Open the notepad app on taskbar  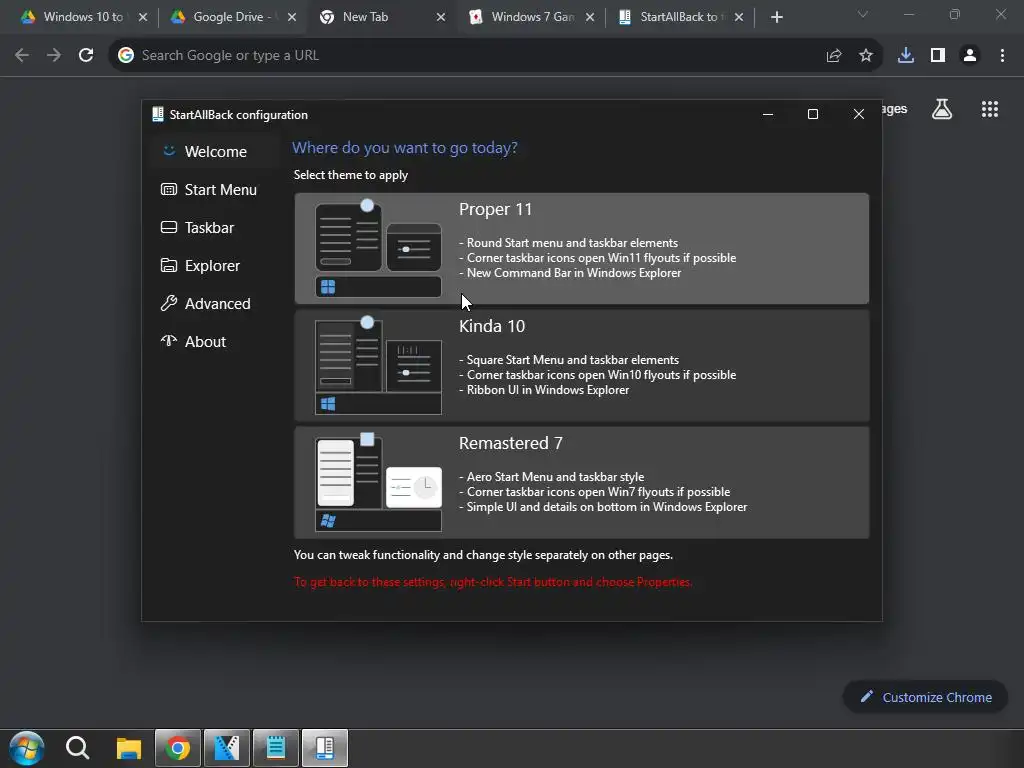point(276,748)
